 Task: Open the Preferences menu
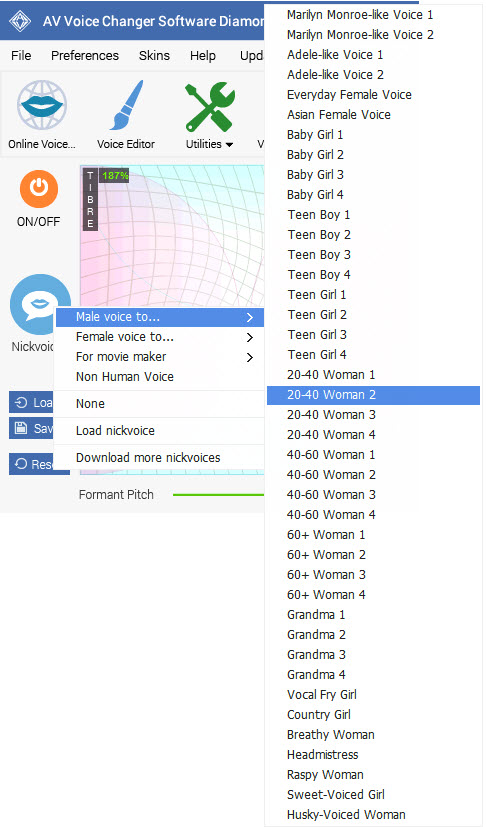tap(85, 55)
